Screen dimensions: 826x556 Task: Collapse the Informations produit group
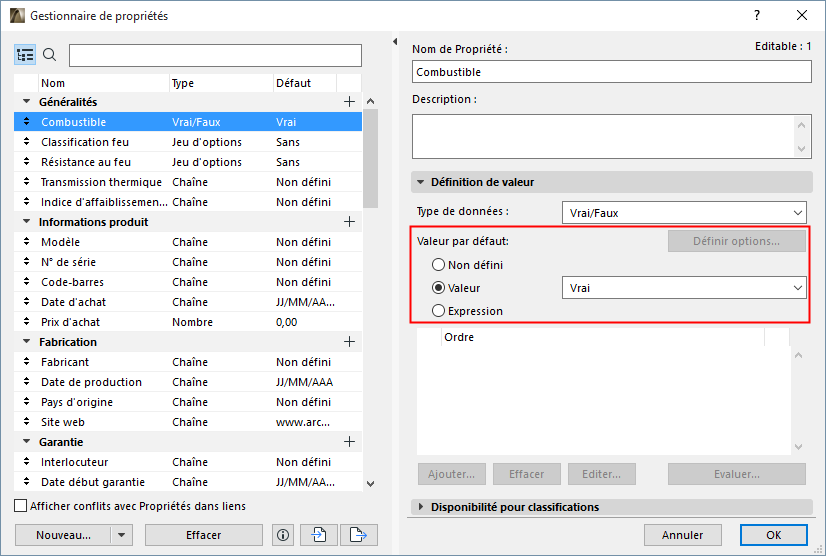click(26, 221)
